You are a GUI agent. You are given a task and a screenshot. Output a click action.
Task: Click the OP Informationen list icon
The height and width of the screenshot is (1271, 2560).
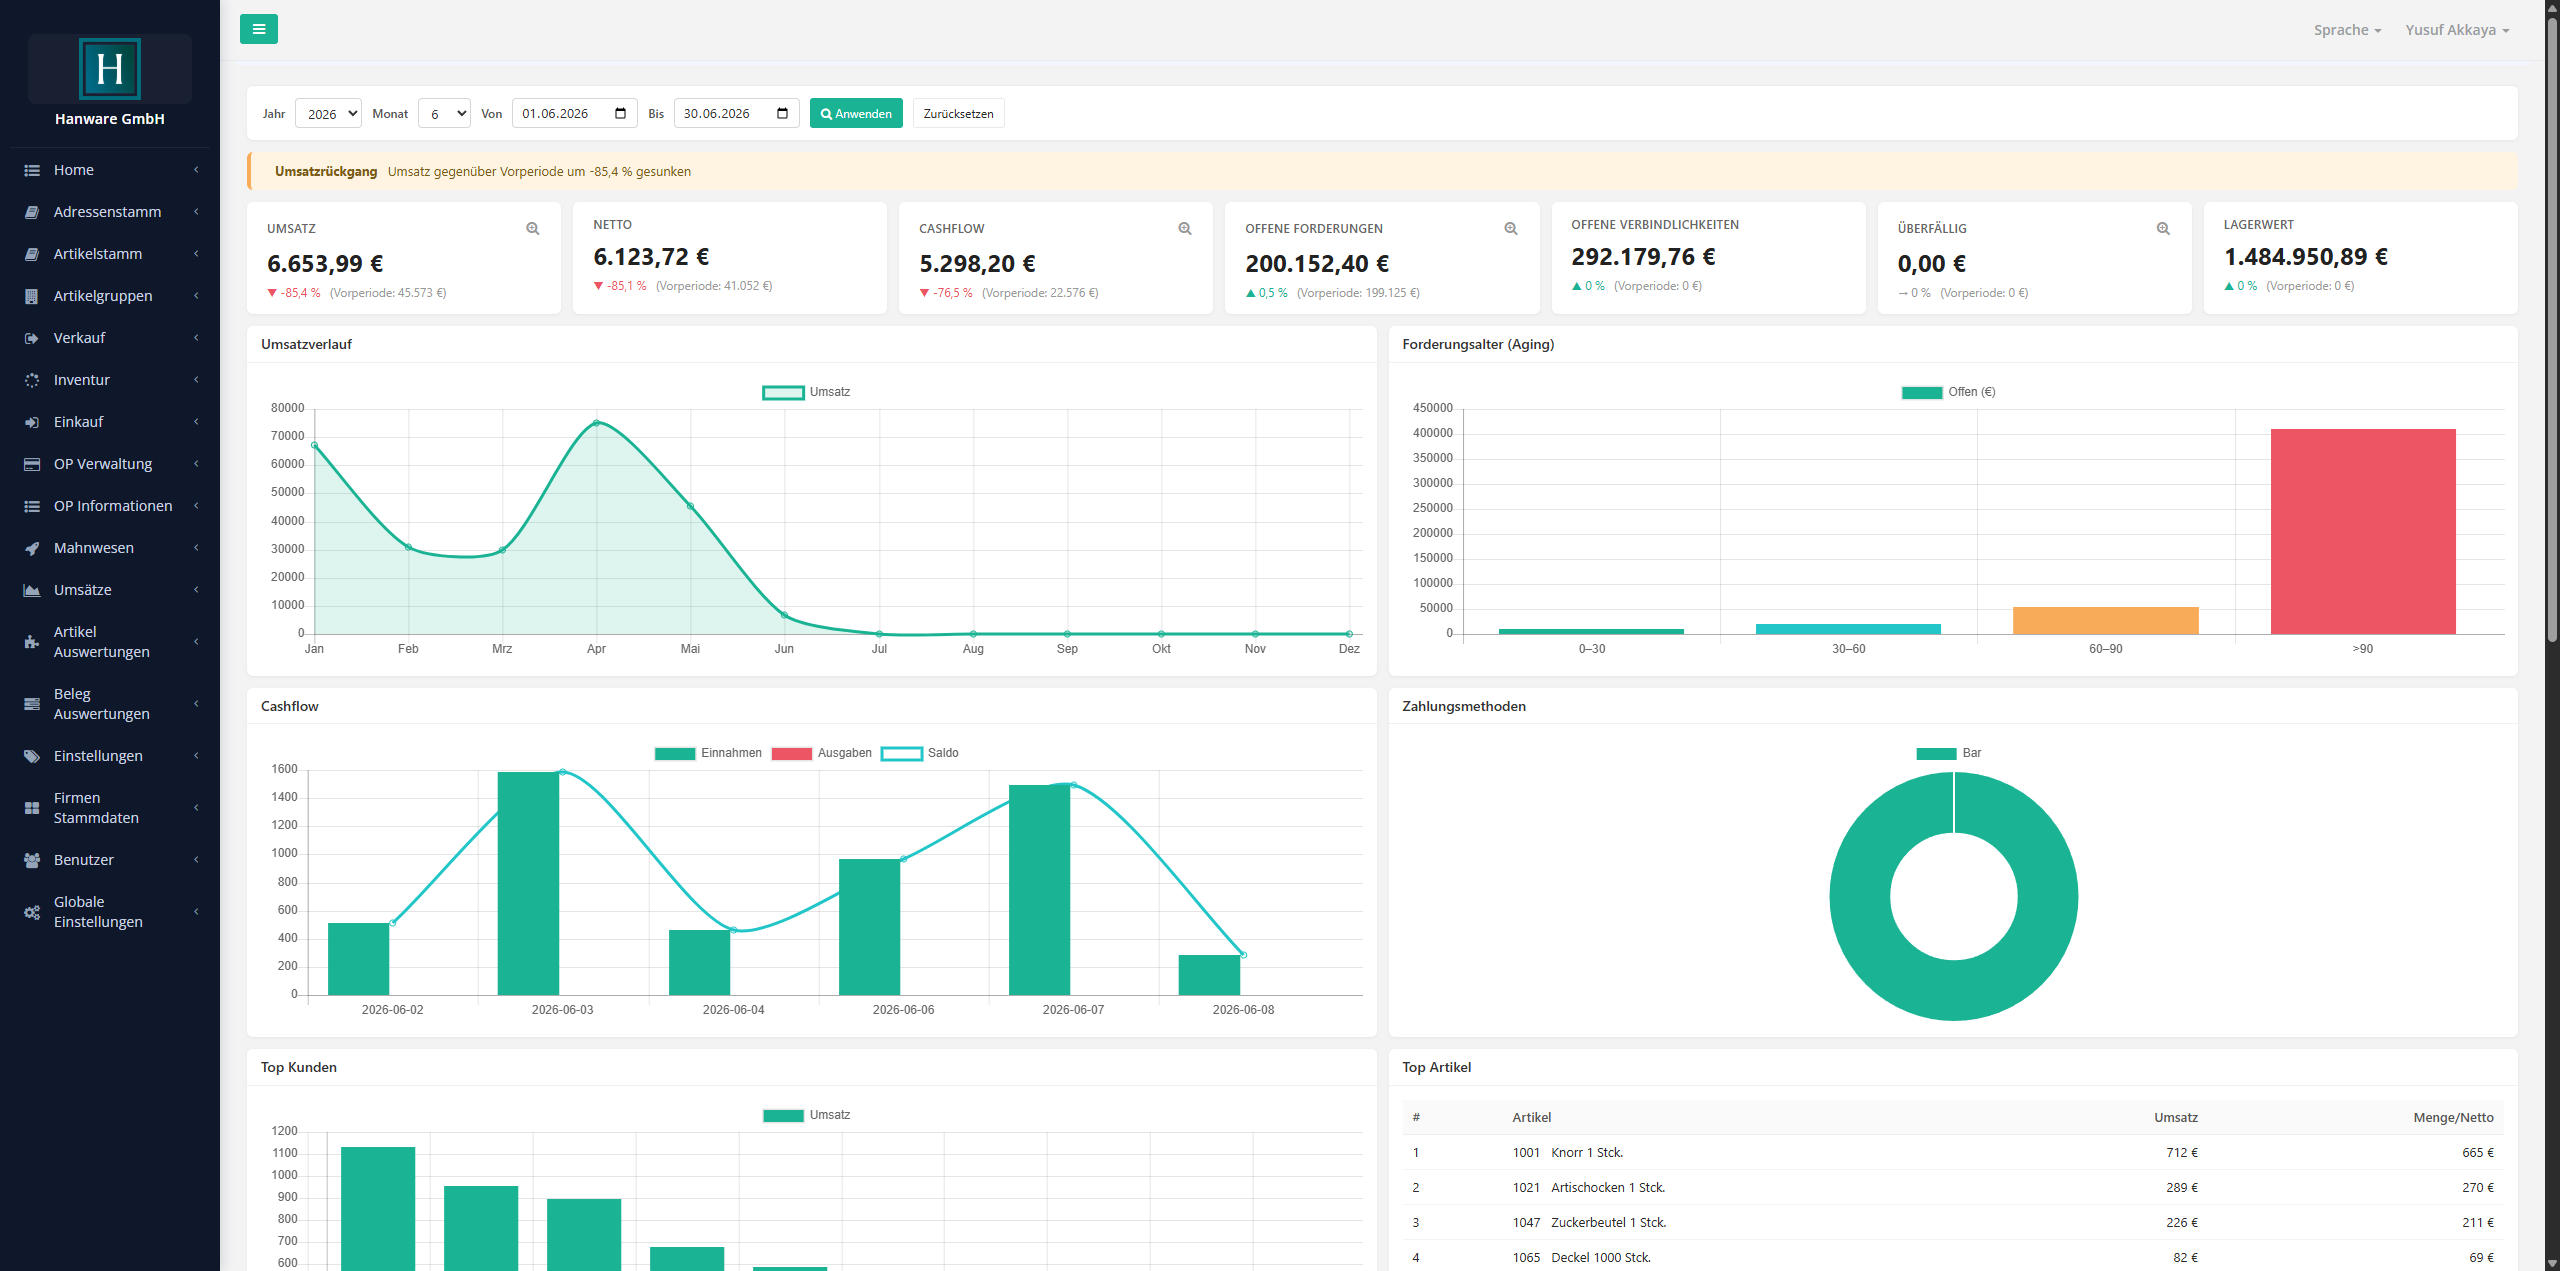click(32, 506)
